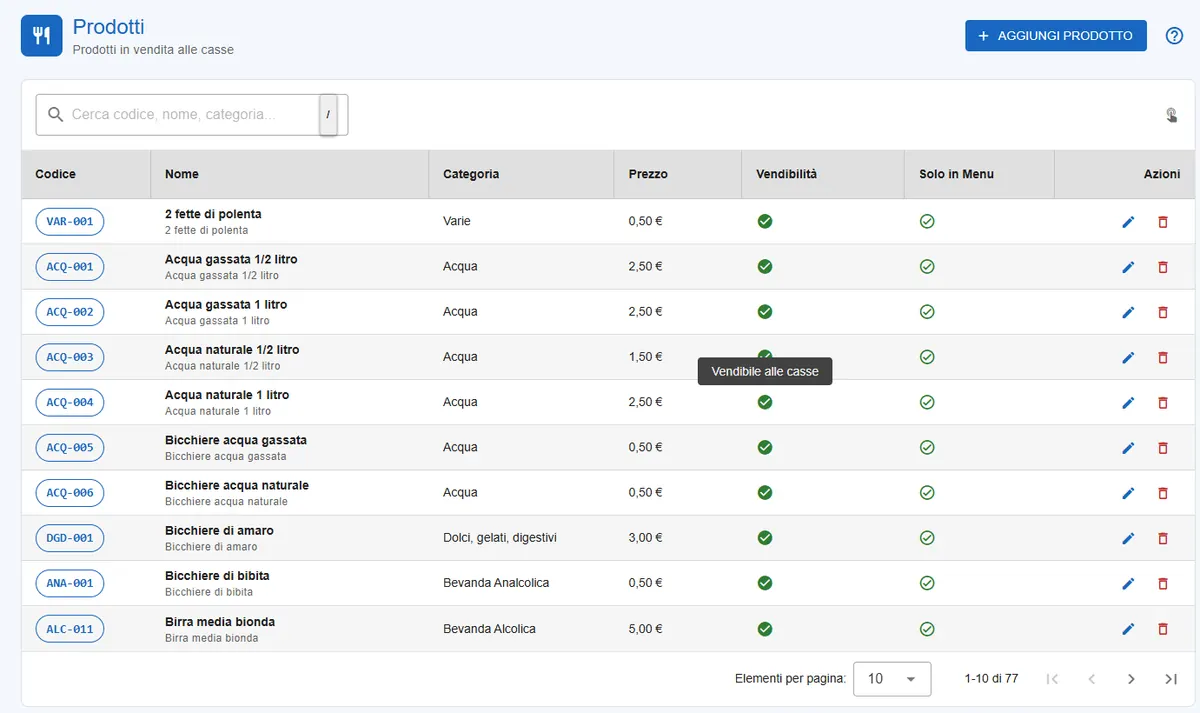This screenshot has width=1200, height=713.
Task: Click the pencil icon for Birra media bionda
Action: [1128, 629]
